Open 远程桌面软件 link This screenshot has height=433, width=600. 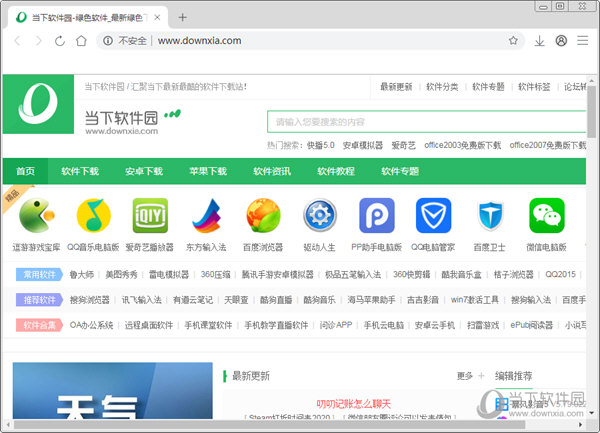click(x=149, y=325)
